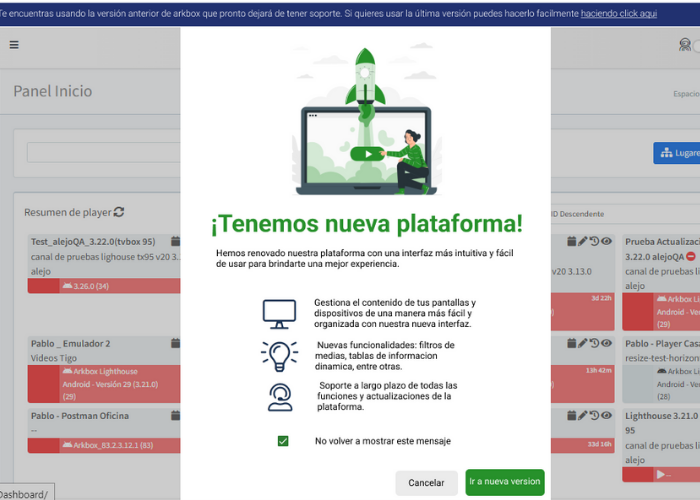Click the 3d 22h uptime label

(x=601, y=298)
